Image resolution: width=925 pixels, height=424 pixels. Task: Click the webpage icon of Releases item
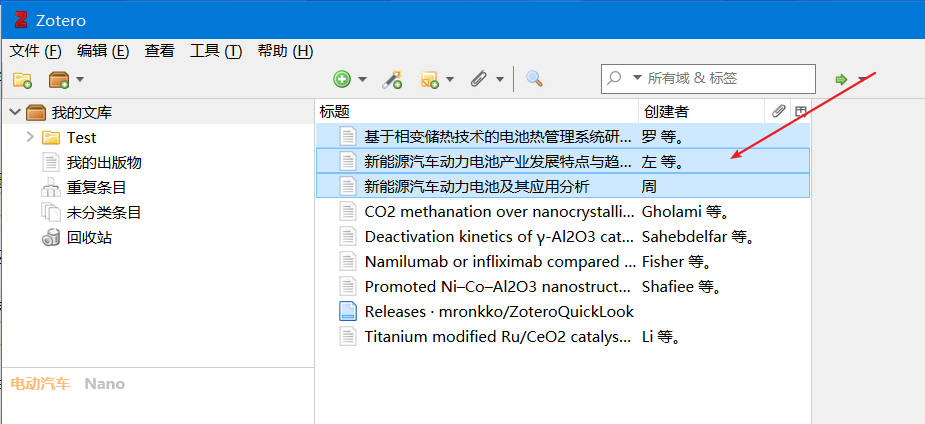[348, 311]
